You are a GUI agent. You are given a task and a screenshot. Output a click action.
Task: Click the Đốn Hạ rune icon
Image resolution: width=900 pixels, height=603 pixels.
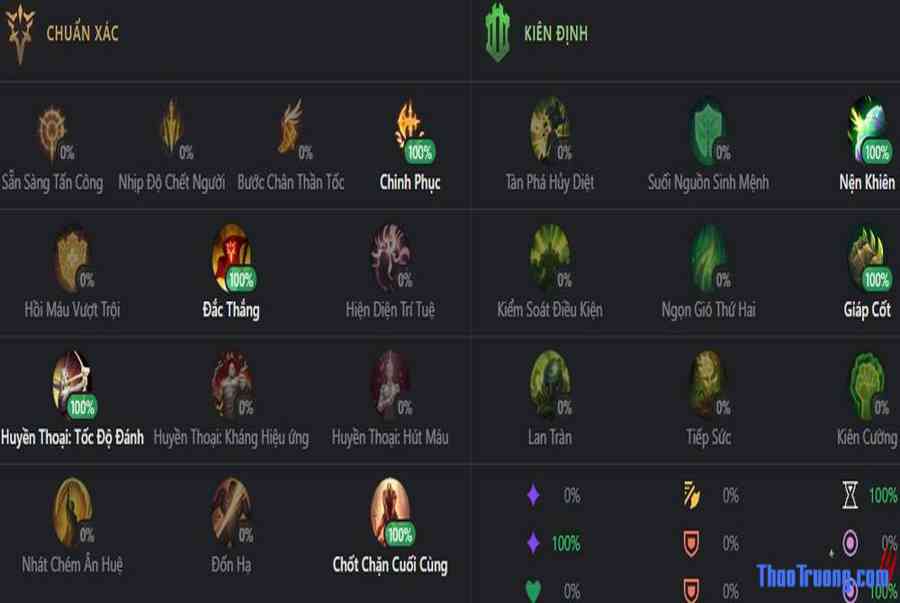[231, 512]
